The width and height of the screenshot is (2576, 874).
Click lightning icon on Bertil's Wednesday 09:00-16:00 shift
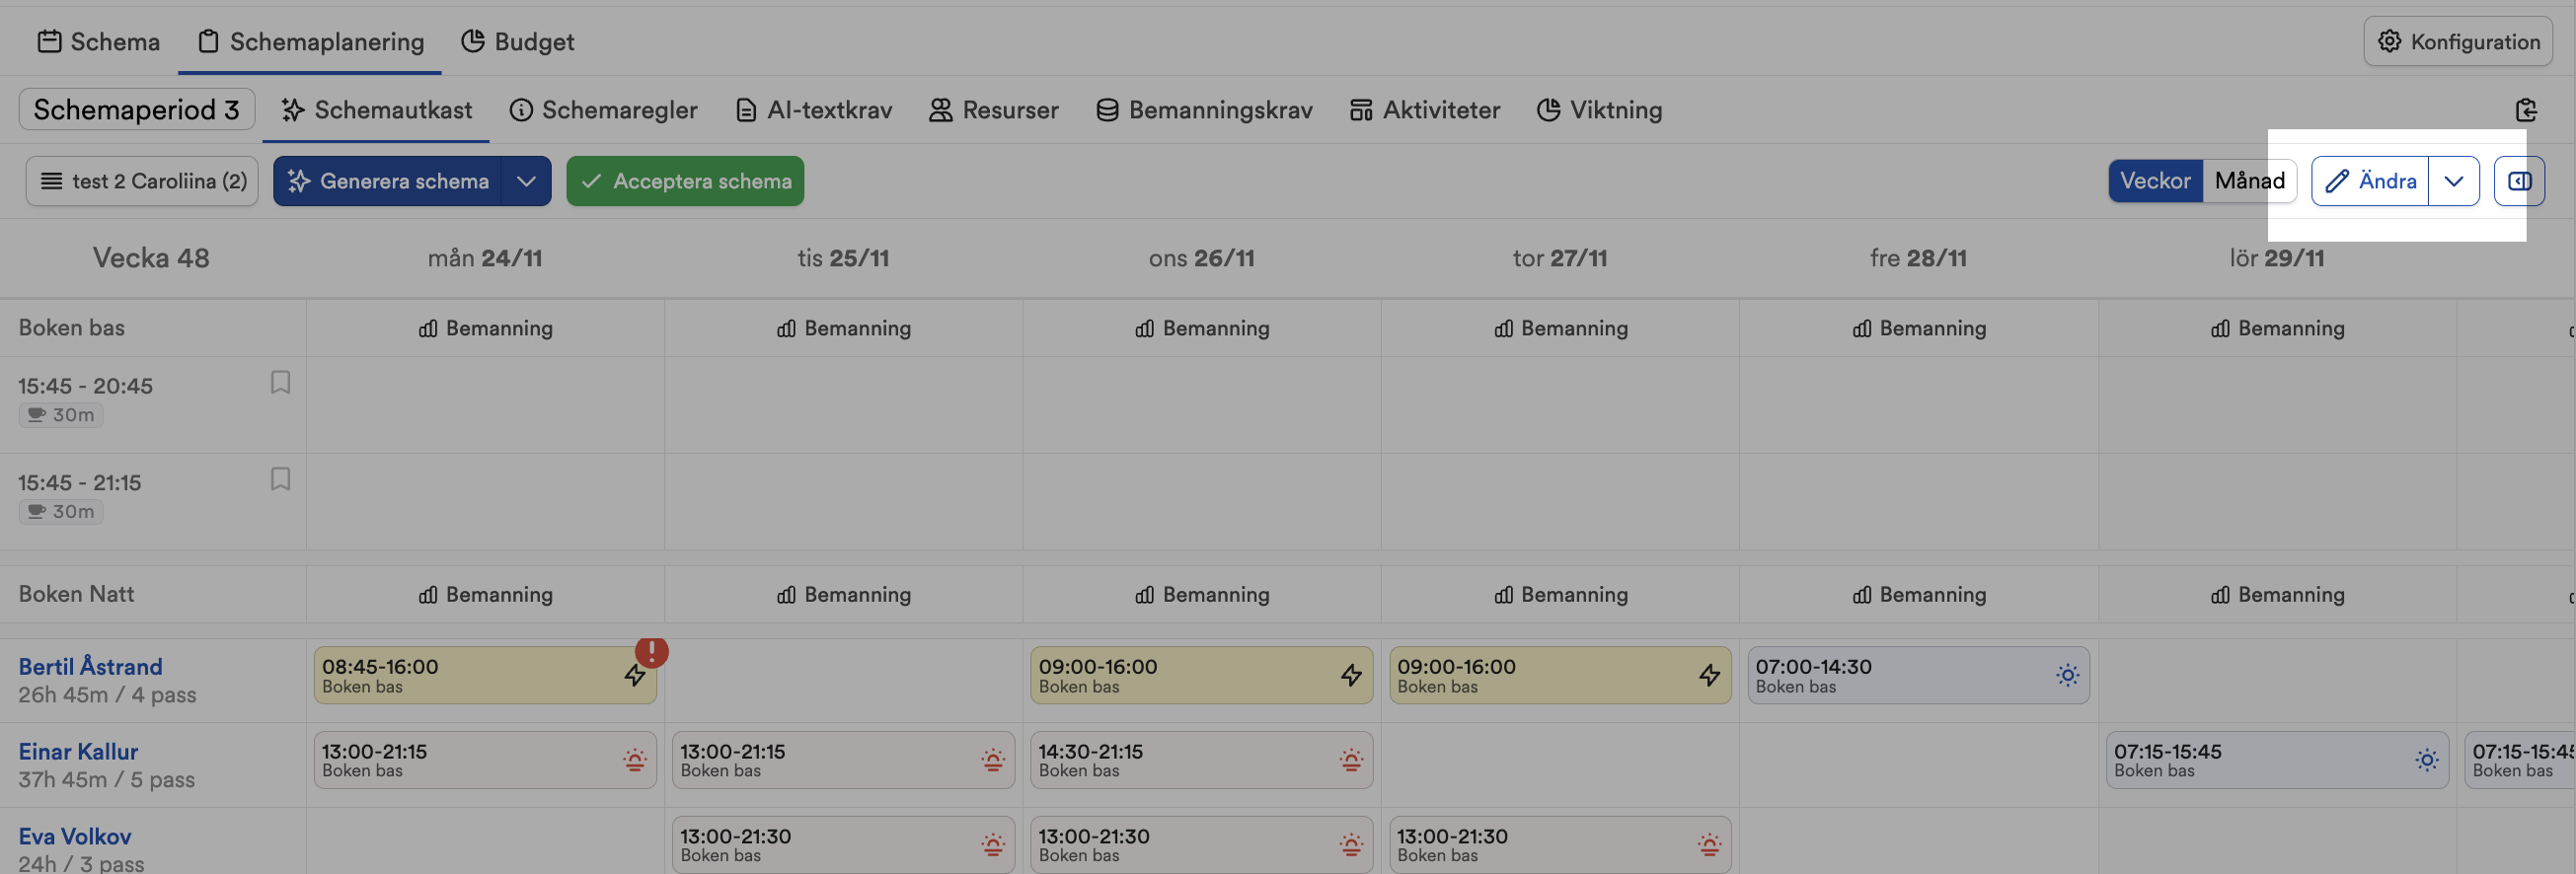(x=1351, y=675)
